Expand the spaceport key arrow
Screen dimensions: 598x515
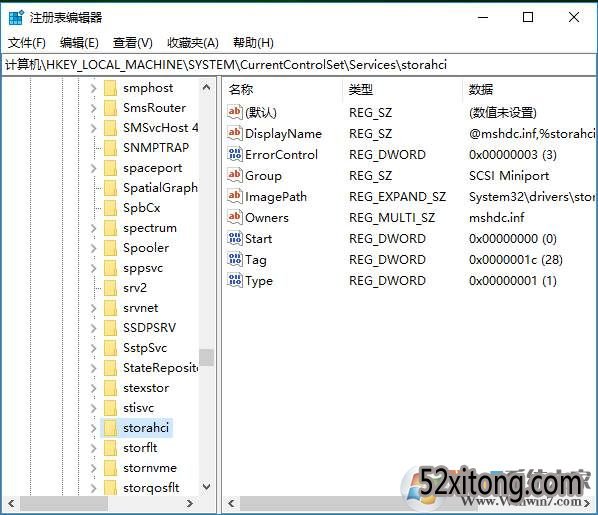point(93,168)
